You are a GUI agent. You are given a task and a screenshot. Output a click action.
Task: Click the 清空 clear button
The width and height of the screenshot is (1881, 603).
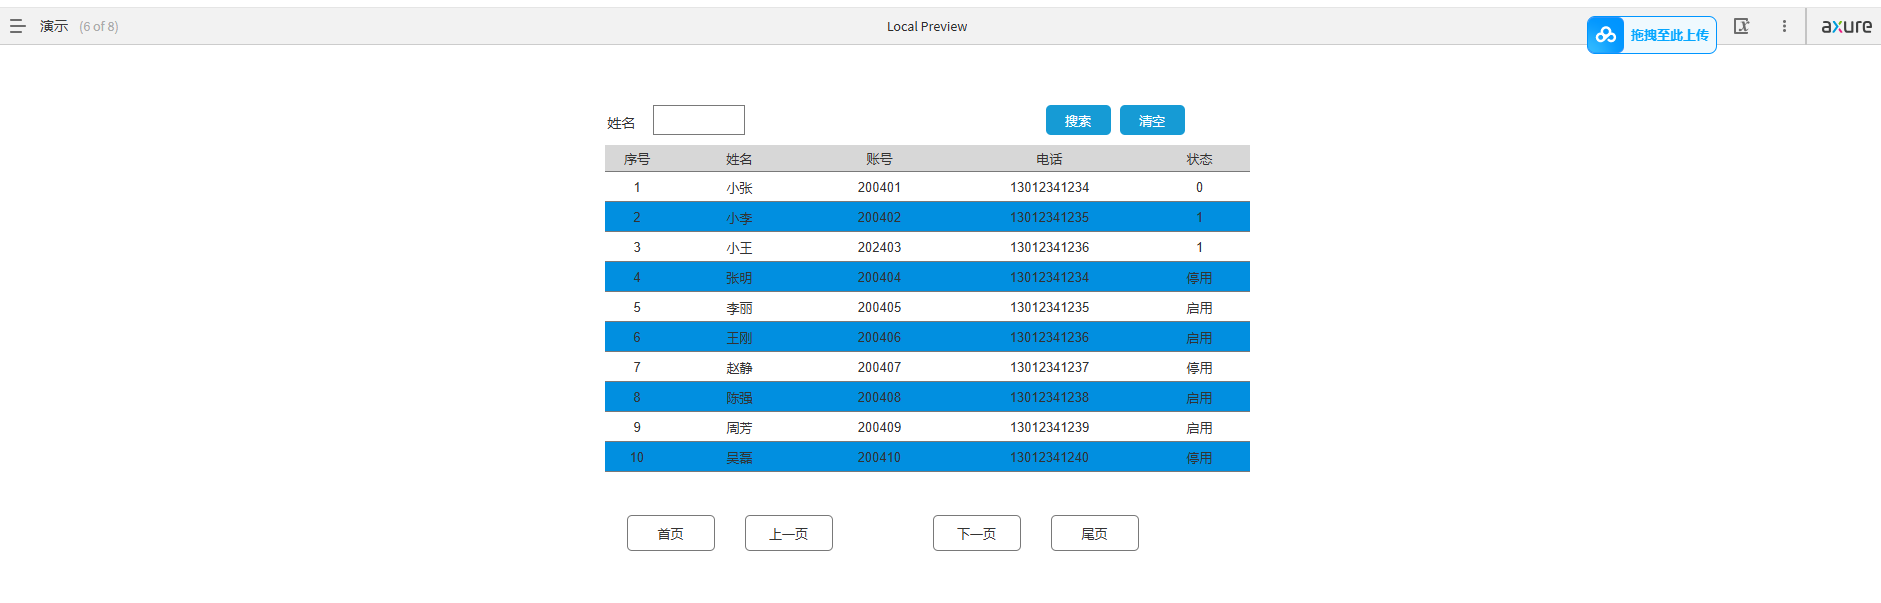point(1152,120)
